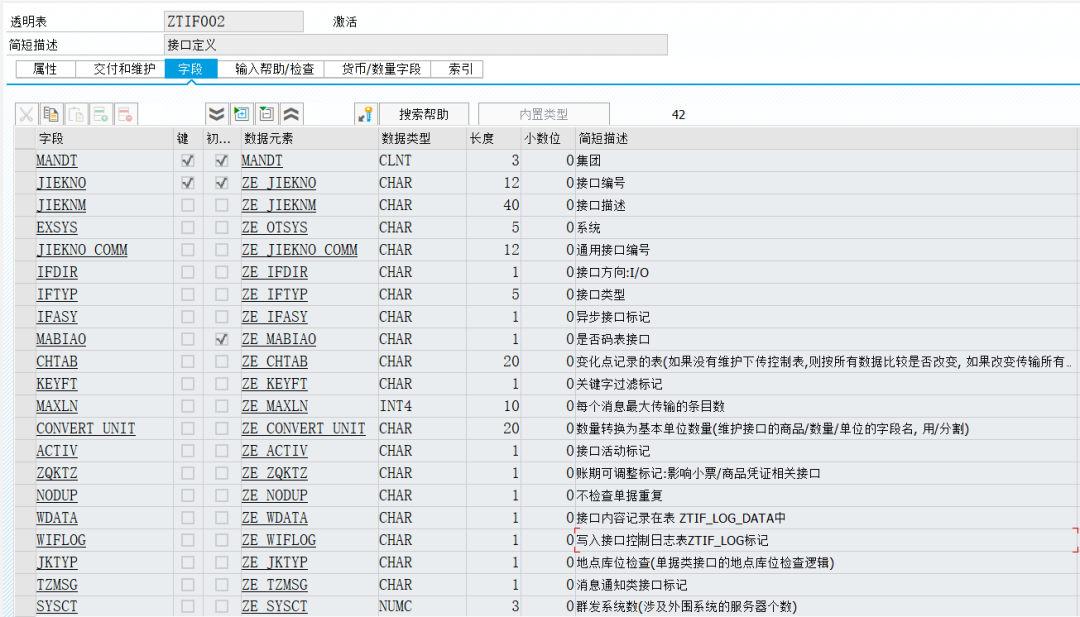Click the description 关键字过滤标记
Image resolution: width=1080 pixels, height=617 pixels.
[x=619, y=384]
